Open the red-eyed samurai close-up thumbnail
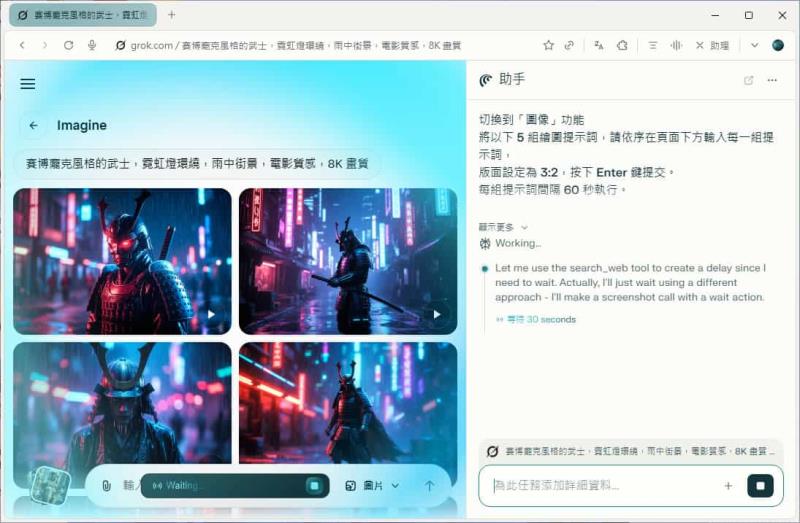Viewport: 800px width, 523px height. coord(122,261)
